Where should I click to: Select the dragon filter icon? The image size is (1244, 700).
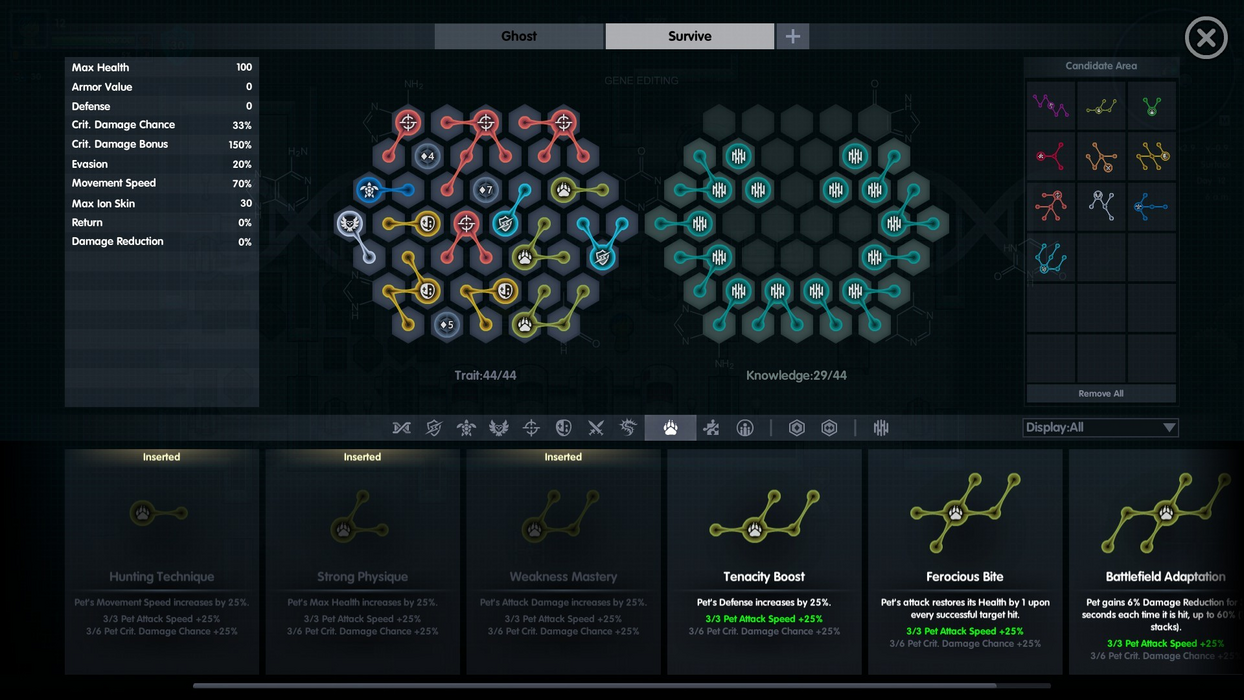tap(628, 428)
